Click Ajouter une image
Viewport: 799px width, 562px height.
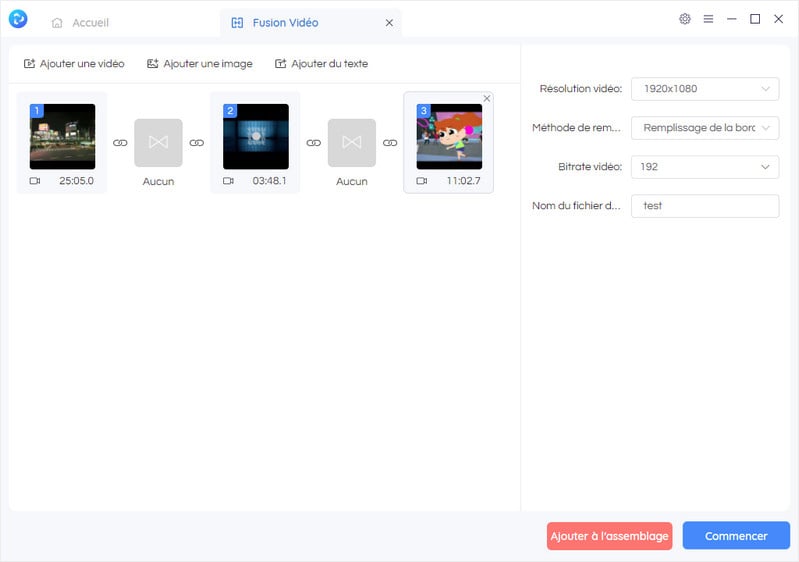[200, 64]
